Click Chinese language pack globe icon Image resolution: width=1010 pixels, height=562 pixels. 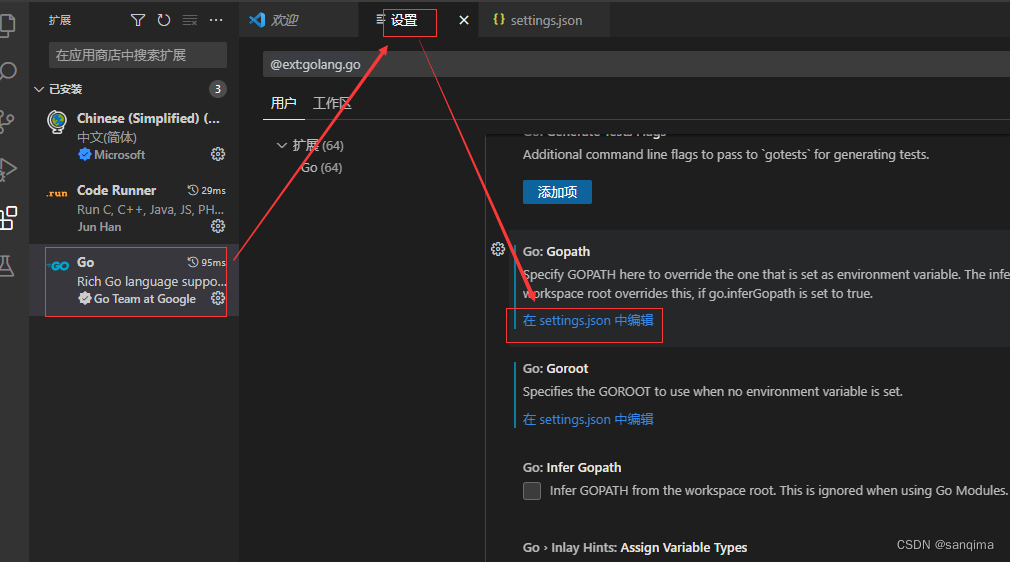coord(57,121)
